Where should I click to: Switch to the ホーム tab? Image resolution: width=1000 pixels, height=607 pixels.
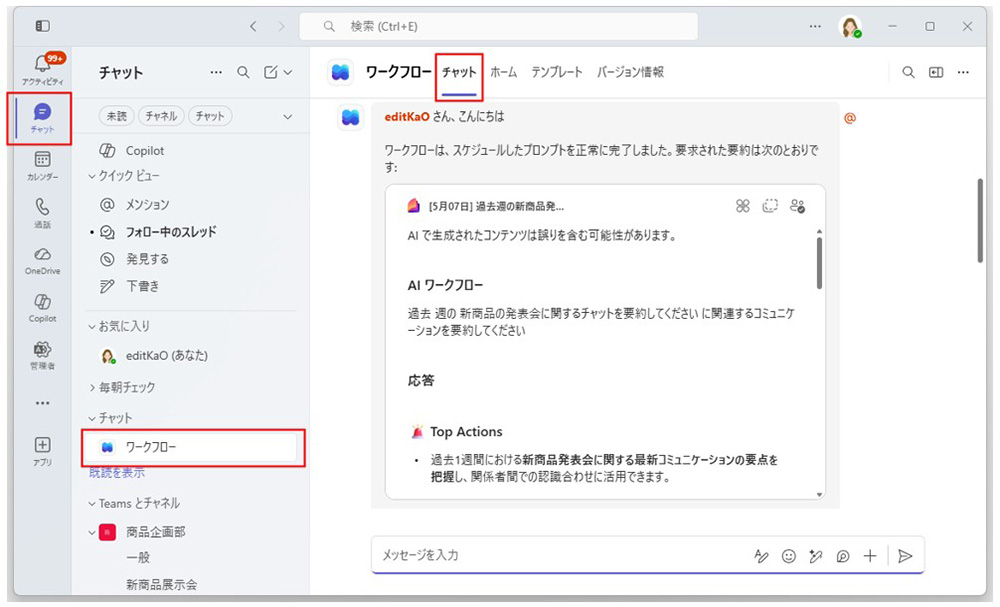tap(503, 73)
